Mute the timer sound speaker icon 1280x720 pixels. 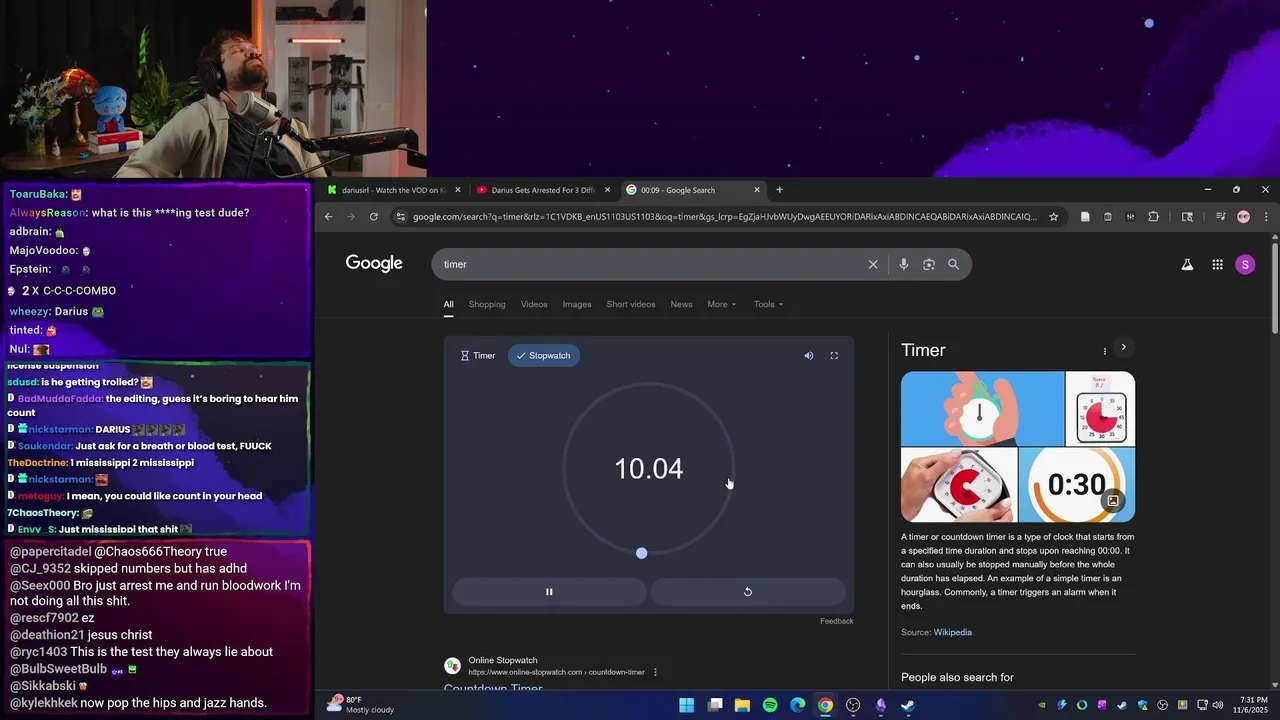pyautogui.click(x=809, y=356)
